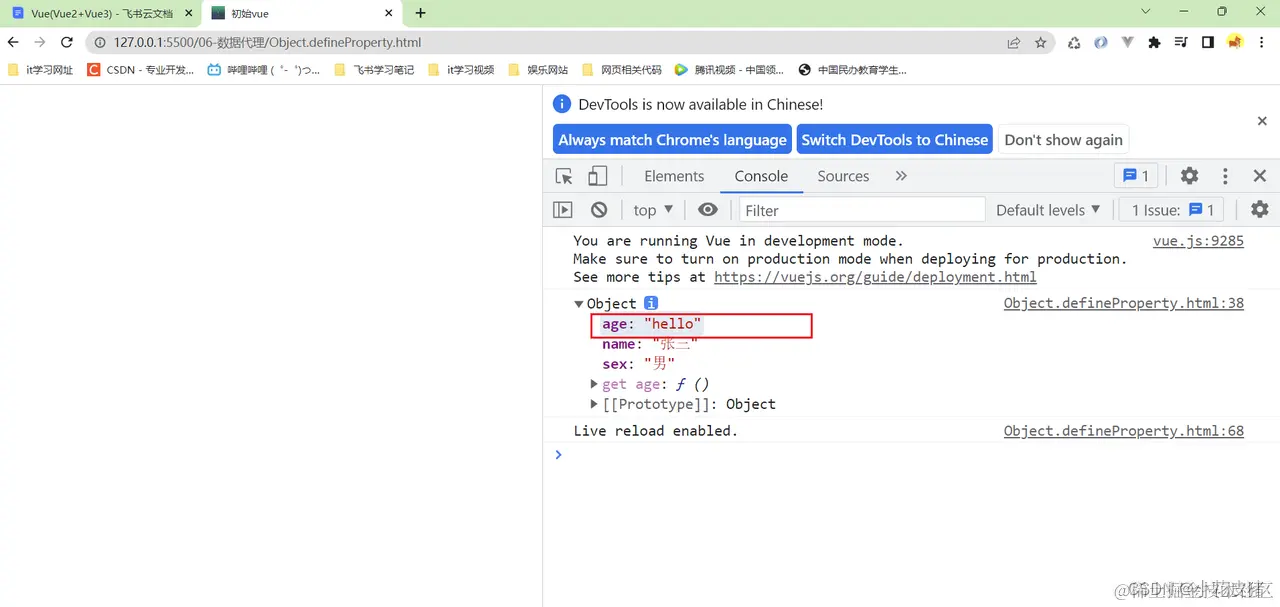The width and height of the screenshot is (1280, 607).
Task: Select the 初始vue browser tab
Action: tap(301, 14)
